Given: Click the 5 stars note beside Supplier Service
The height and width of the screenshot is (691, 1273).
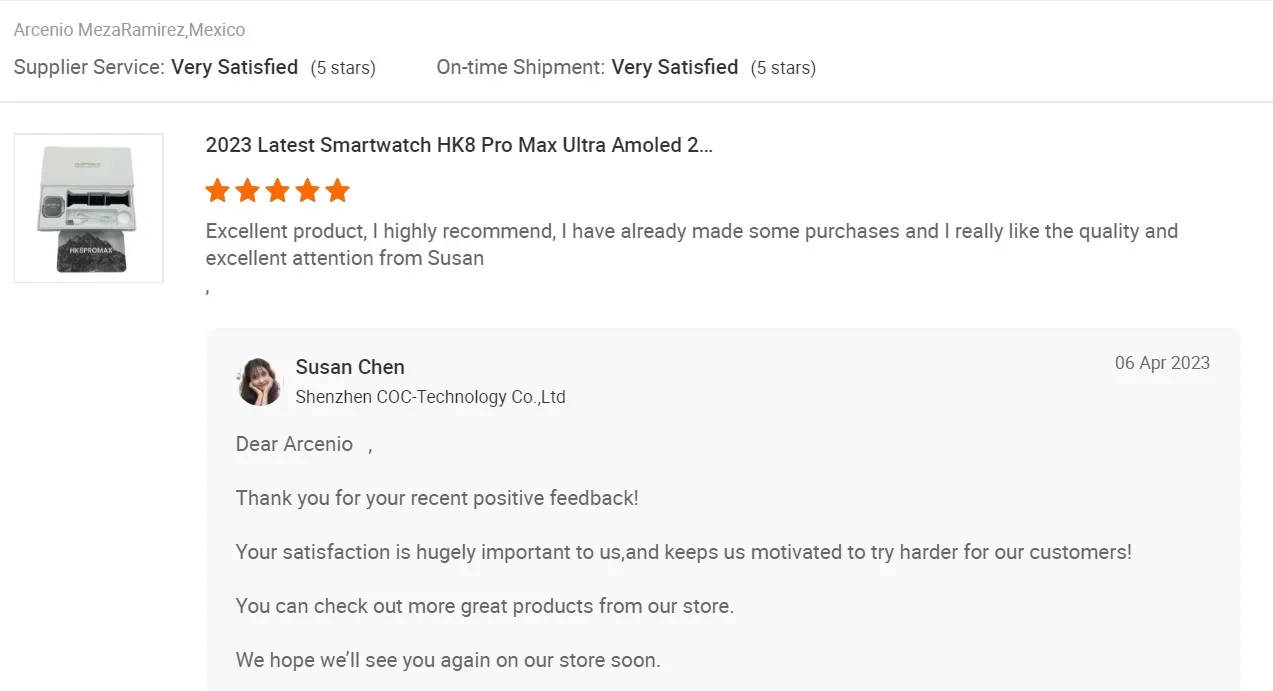Looking at the screenshot, I should (x=343, y=68).
